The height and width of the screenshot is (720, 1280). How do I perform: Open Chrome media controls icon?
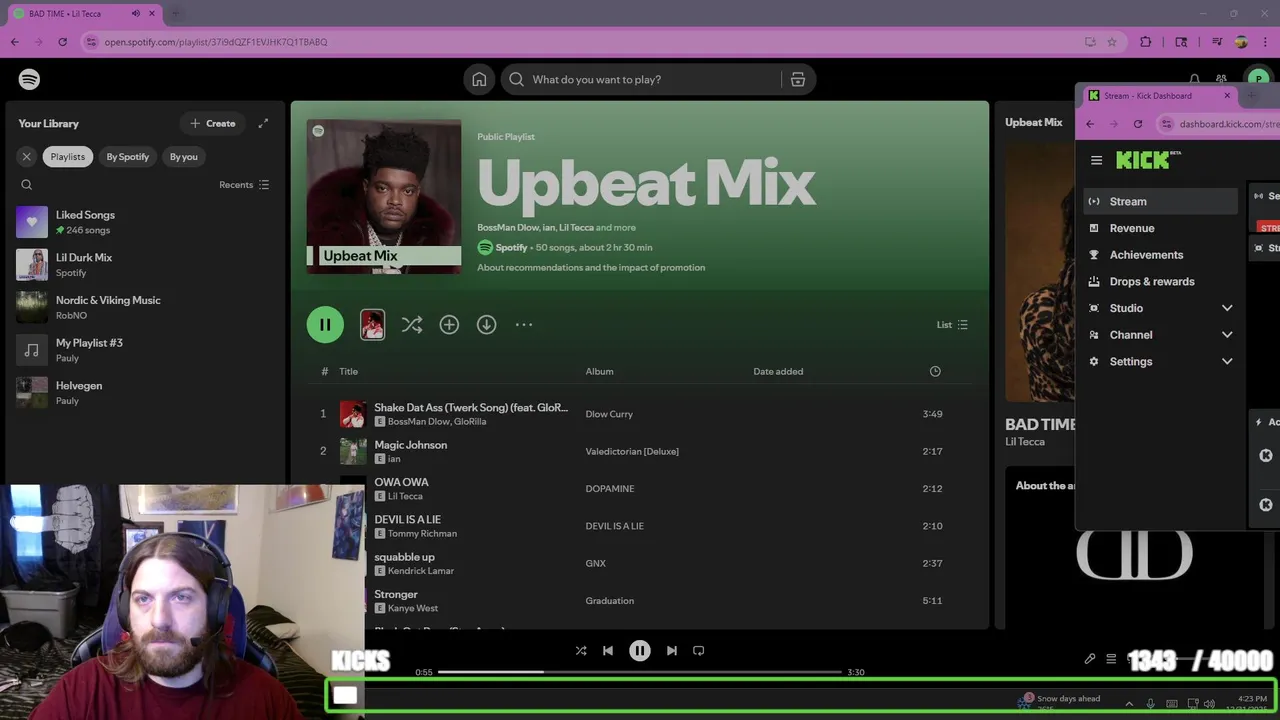(x=1217, y=42)
